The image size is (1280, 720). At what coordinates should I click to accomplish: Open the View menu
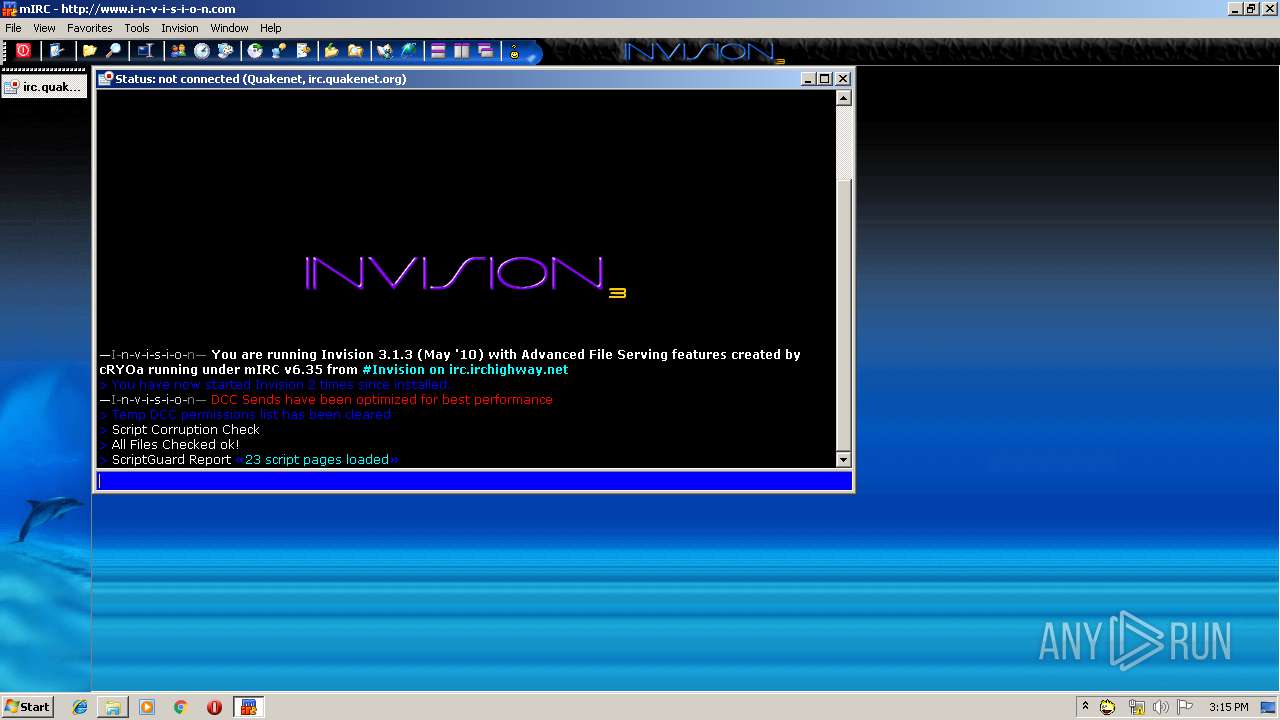coord(44,28)
